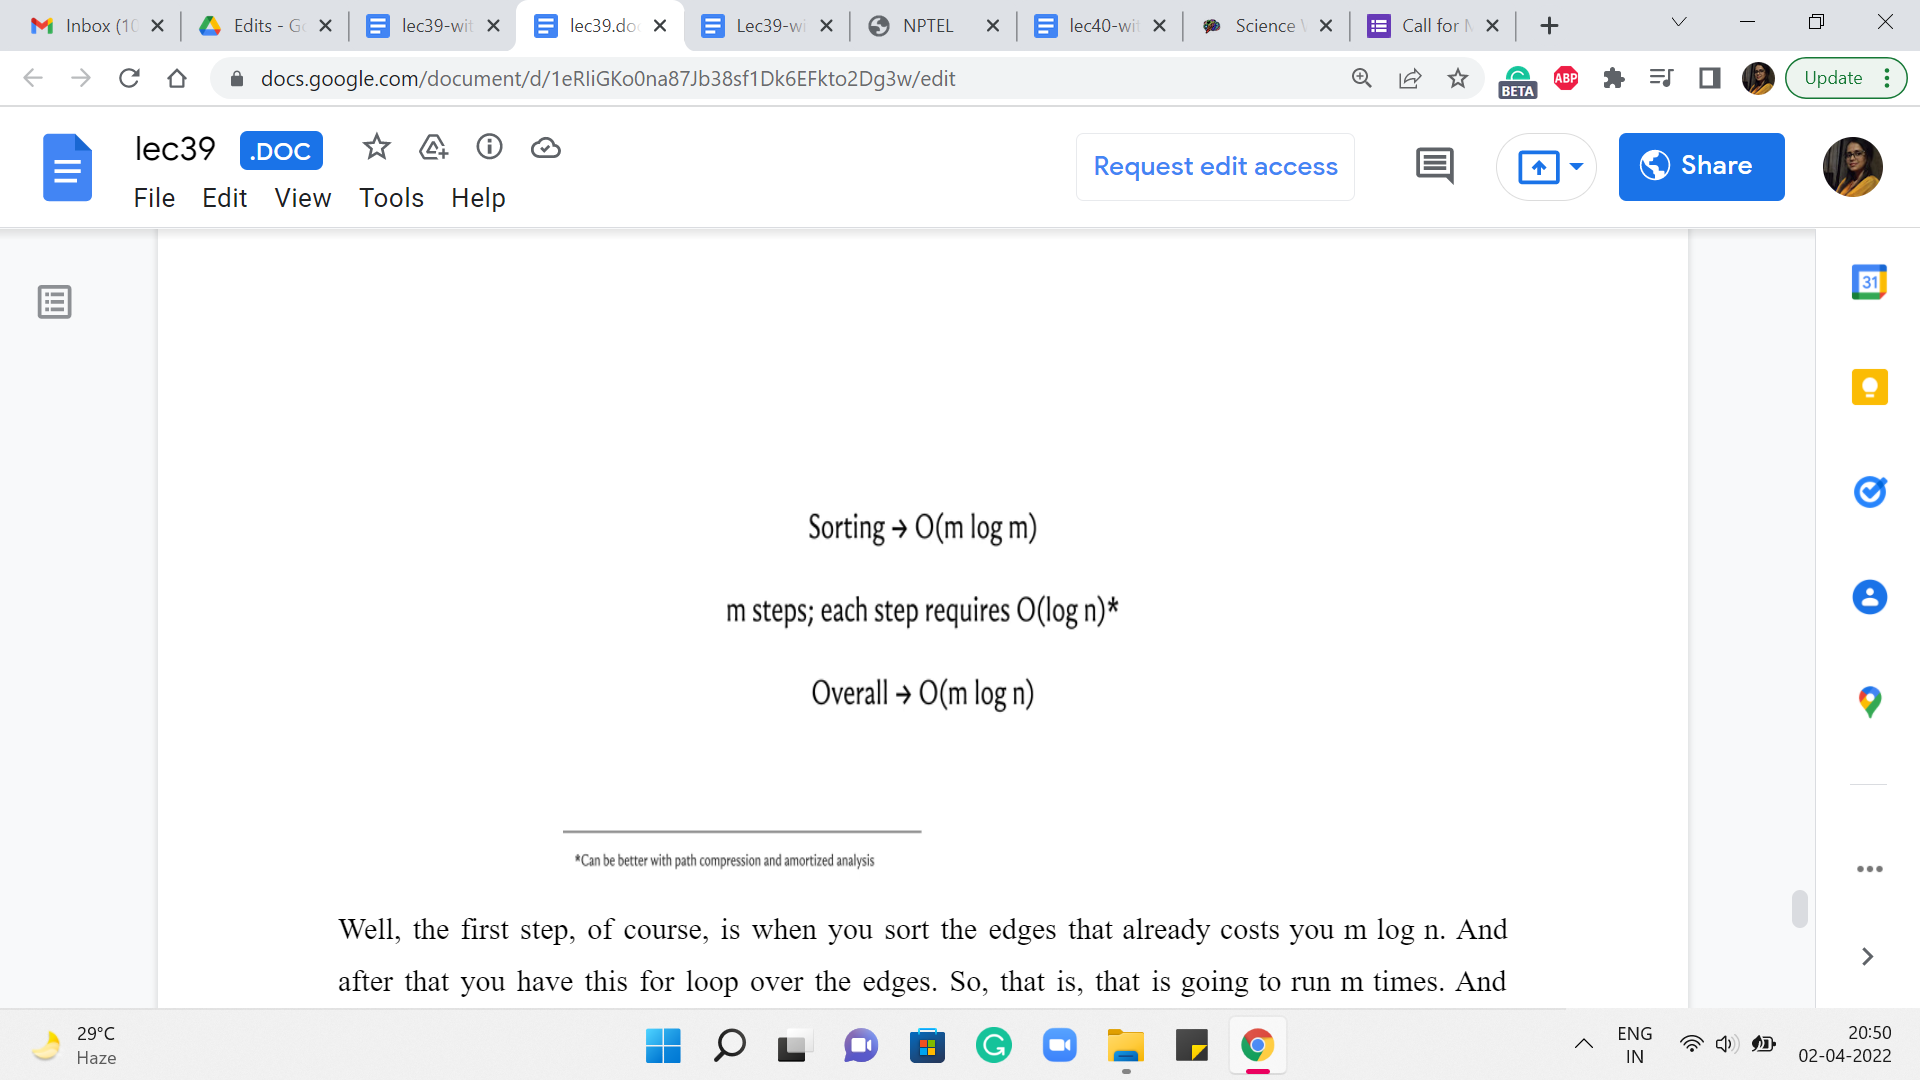Click the blue Share button
This screenshot has width=1920, height=1080.
click(x=1701, y=167)
